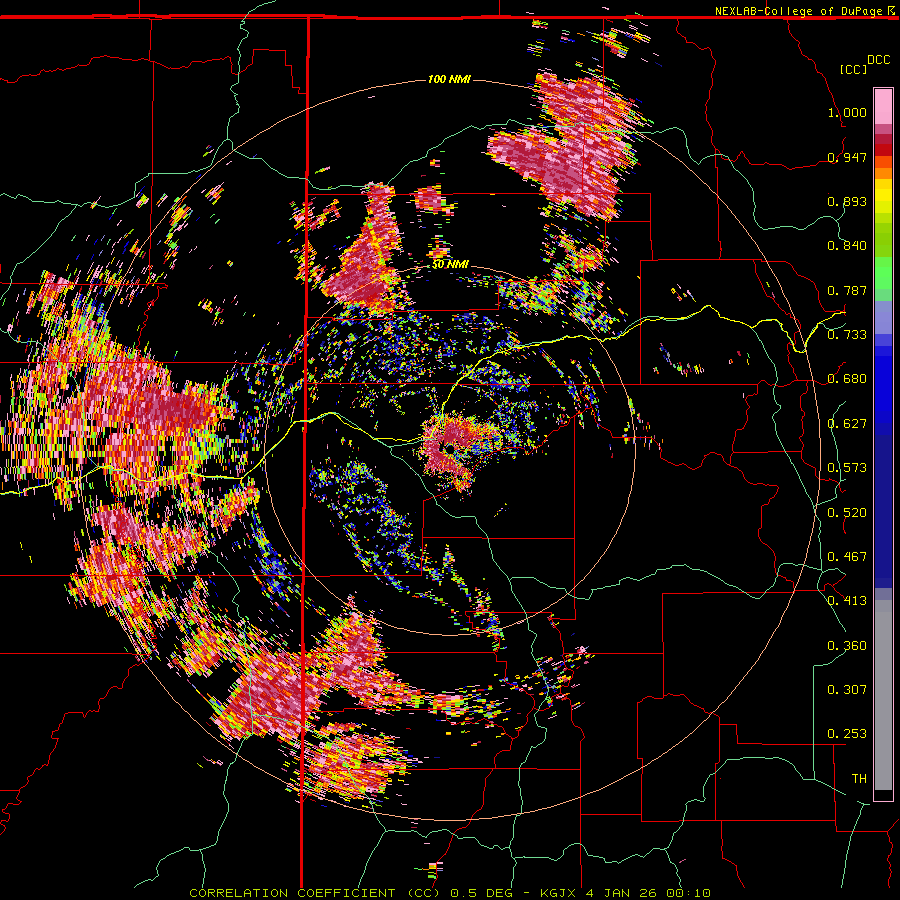Image resolution: width=900 pixels, height=900 pixels.
Task: Click the KGJX station ID in footer
Action: (x=558, y=893)
